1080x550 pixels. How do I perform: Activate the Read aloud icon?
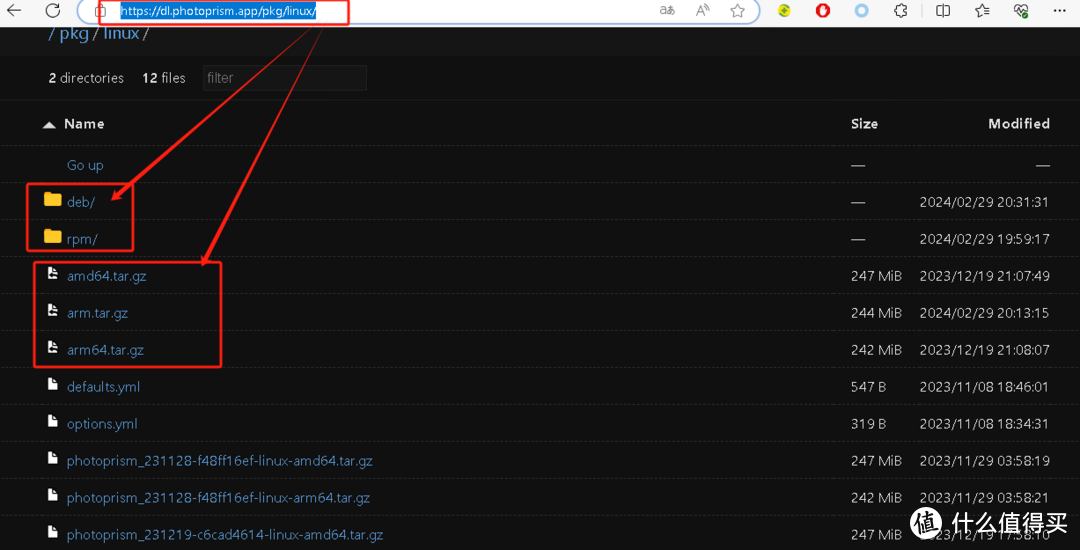[703, 10]
